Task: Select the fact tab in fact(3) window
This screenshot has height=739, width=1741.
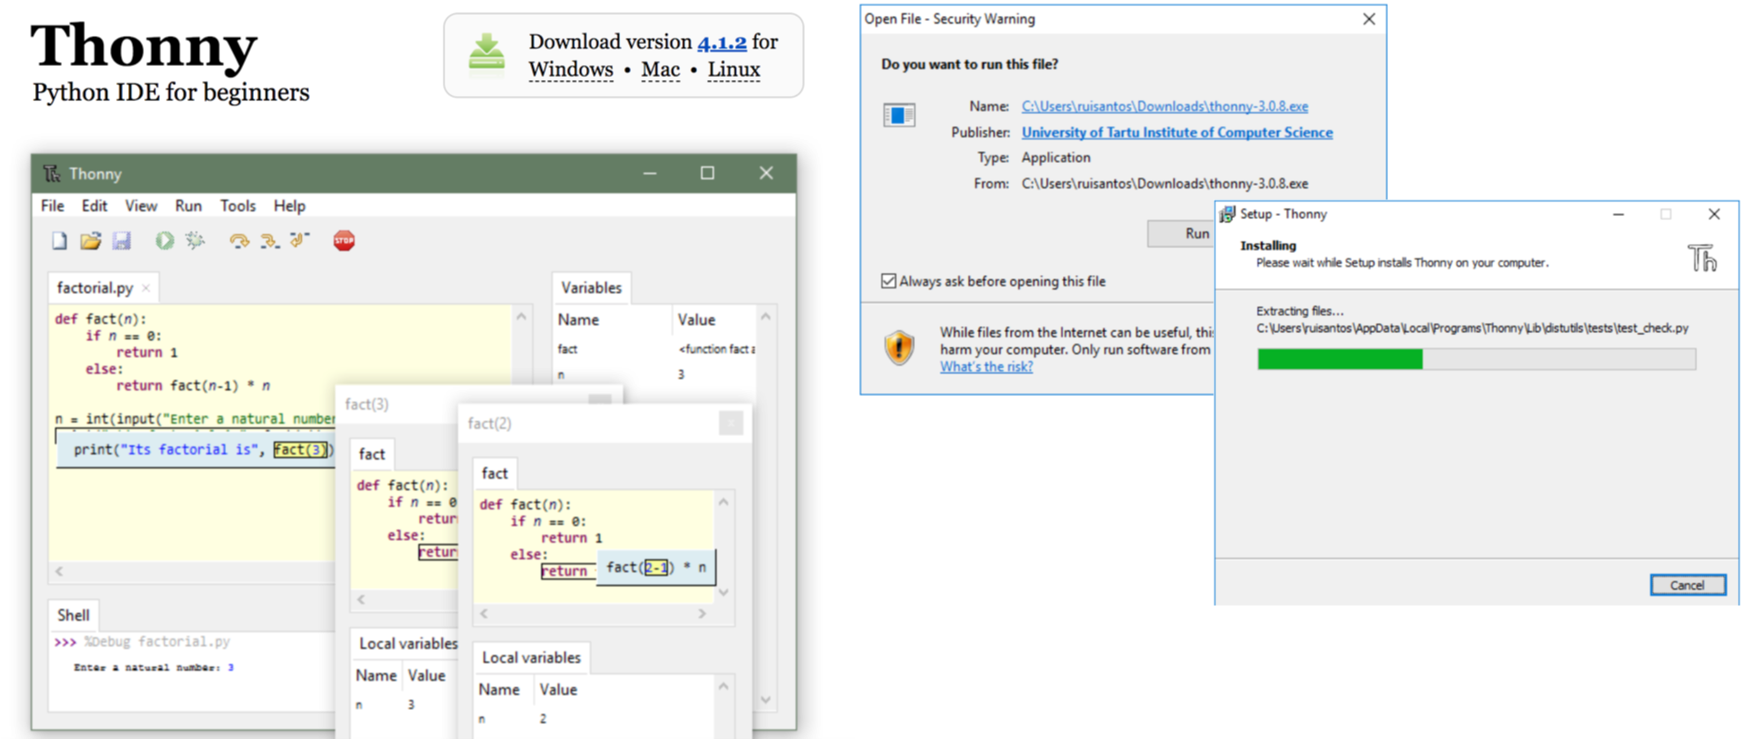Action: (x=372, y=454)
